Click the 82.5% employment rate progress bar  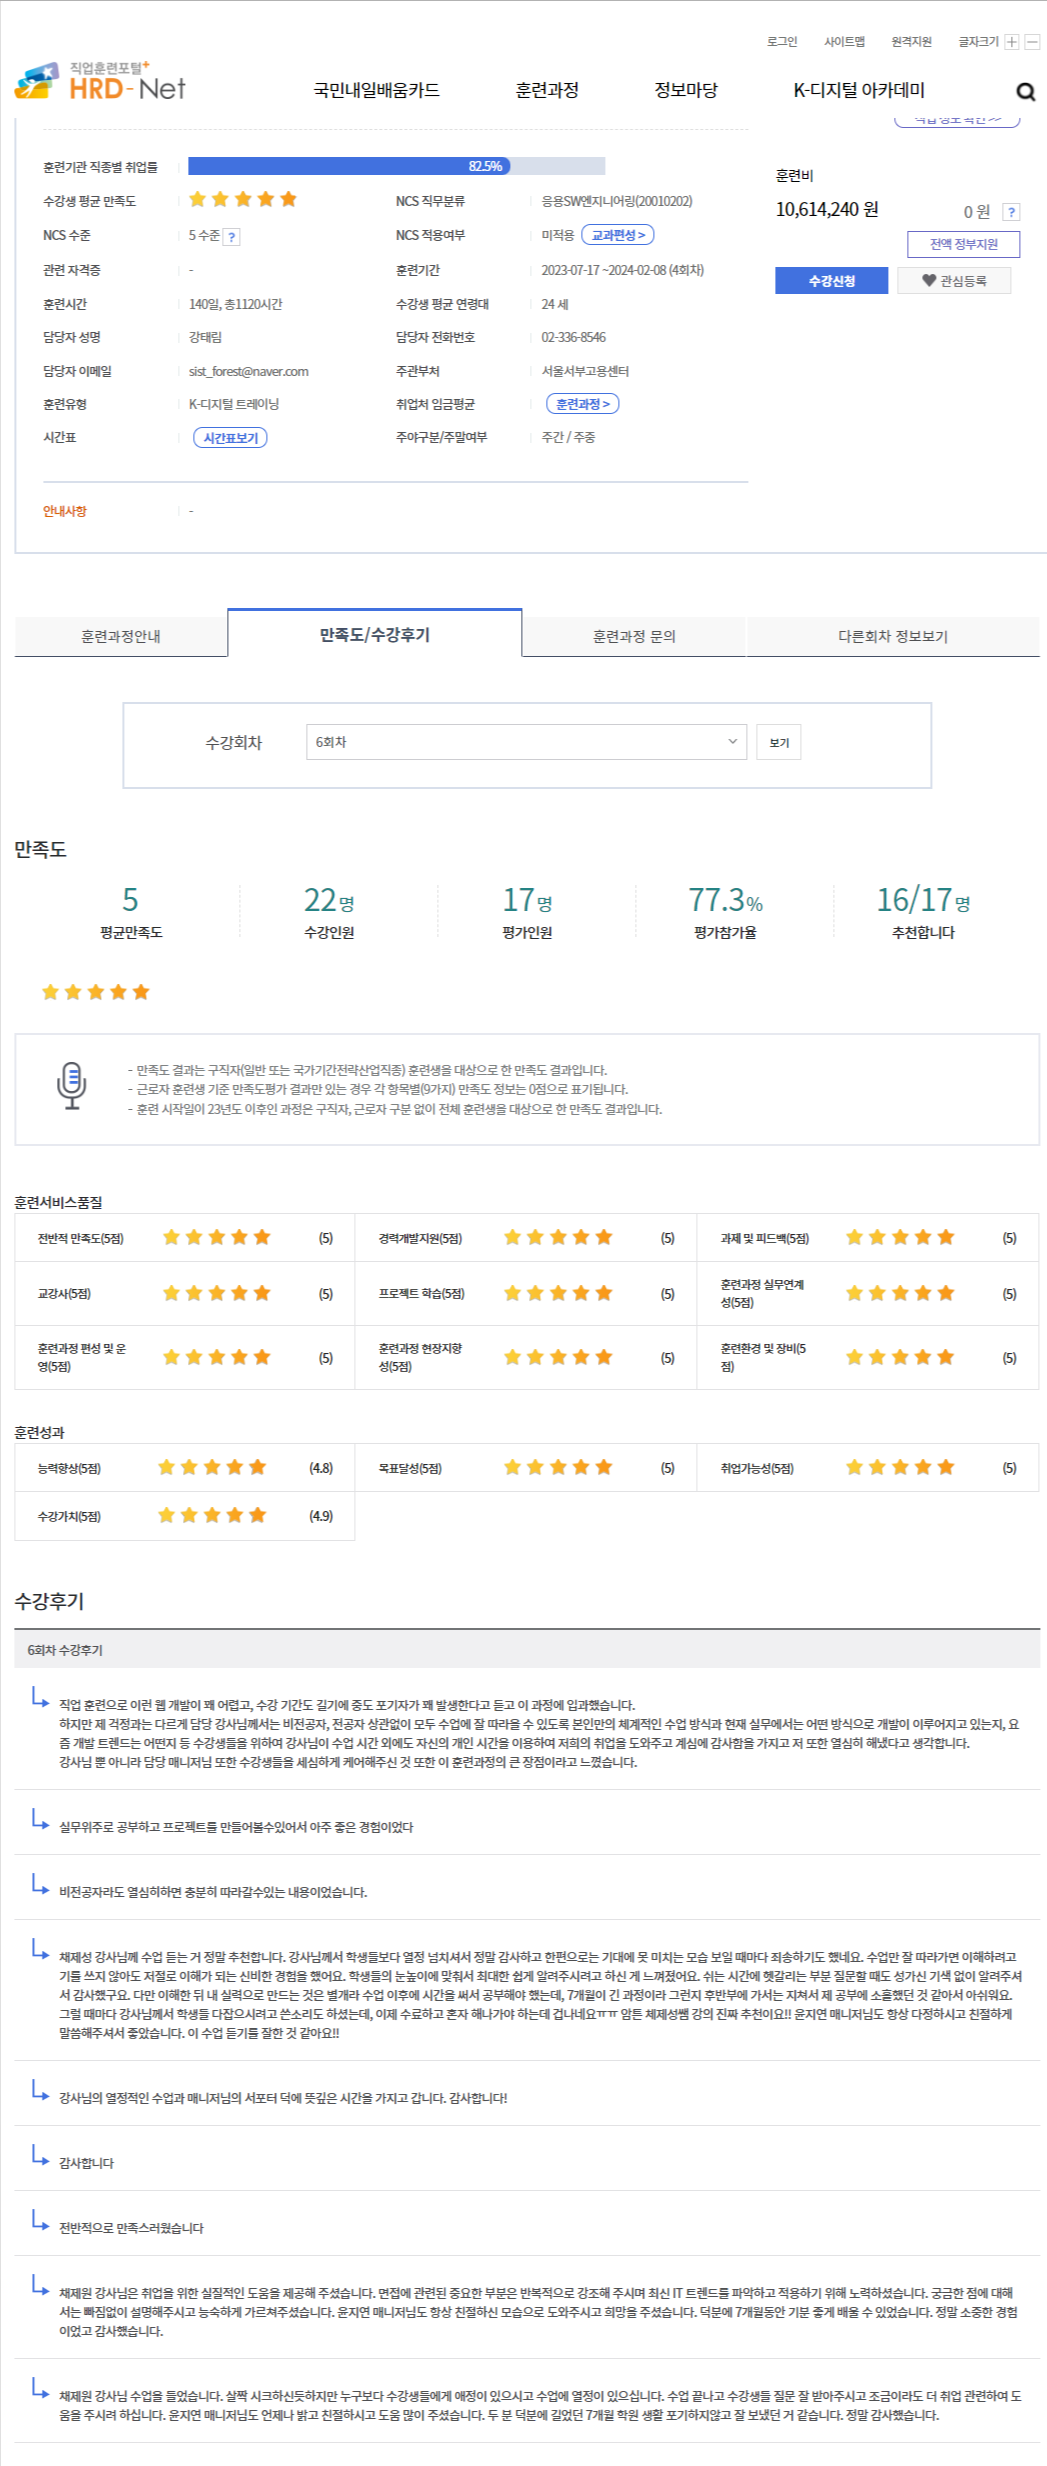(396, 166)
